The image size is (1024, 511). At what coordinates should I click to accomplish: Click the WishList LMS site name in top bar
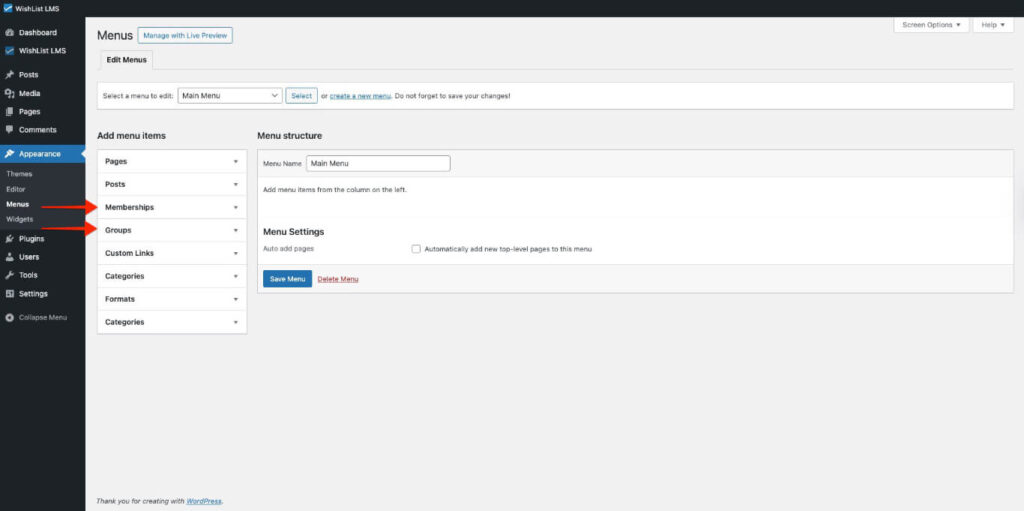pos(37,8)
